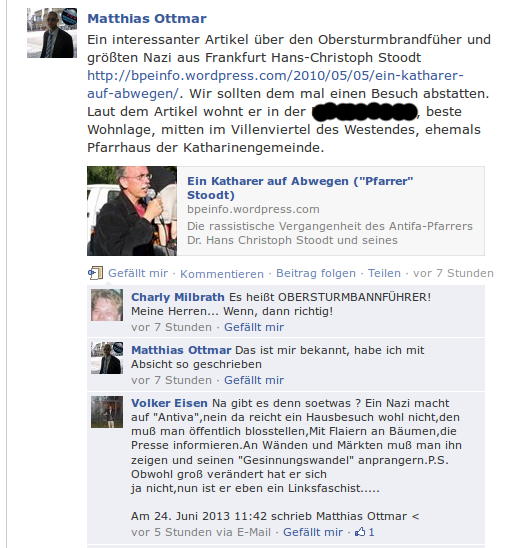
Task: Open Charly Milbrath's comment avatar
Action: click(x=107, y=305)
